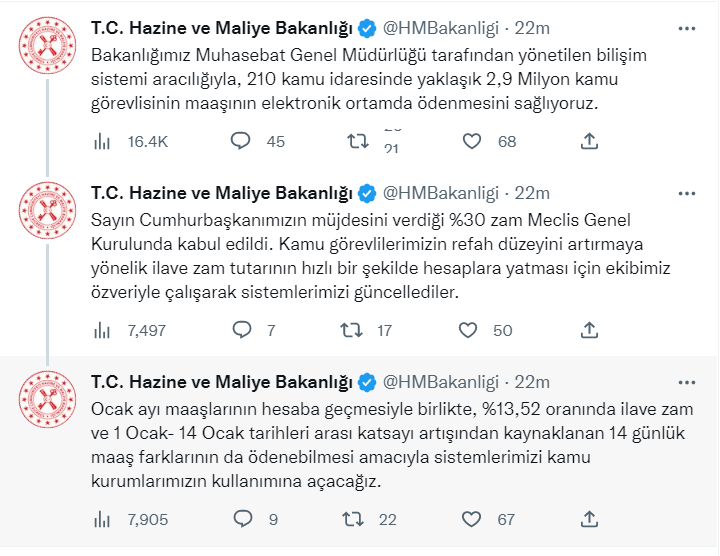The height and width of the screenshot is (556, 720).
Task: Open @HMBakanligi handle in the second tweet
Action: click(x=442, y=192)
